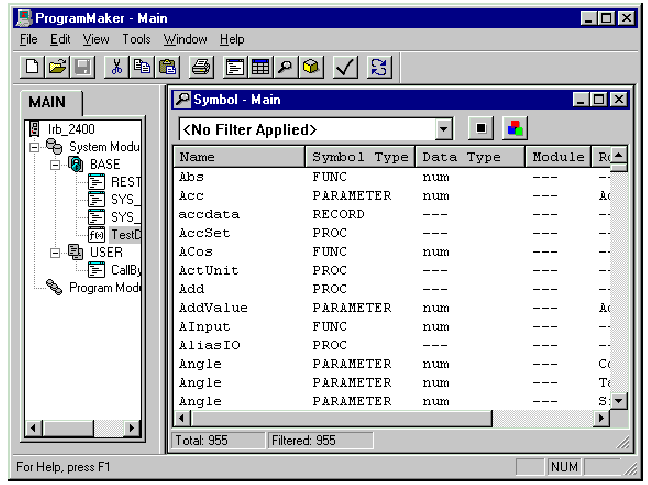Click the tree panel scroll right arrow
The width and height of the screenshot is (648, 485).
click(132, 428)
